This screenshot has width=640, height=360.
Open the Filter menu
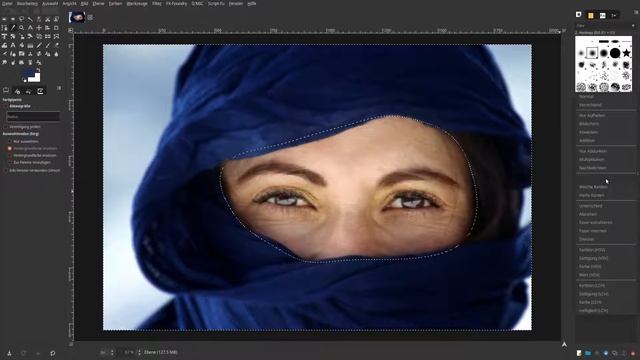tap(157, 3)
